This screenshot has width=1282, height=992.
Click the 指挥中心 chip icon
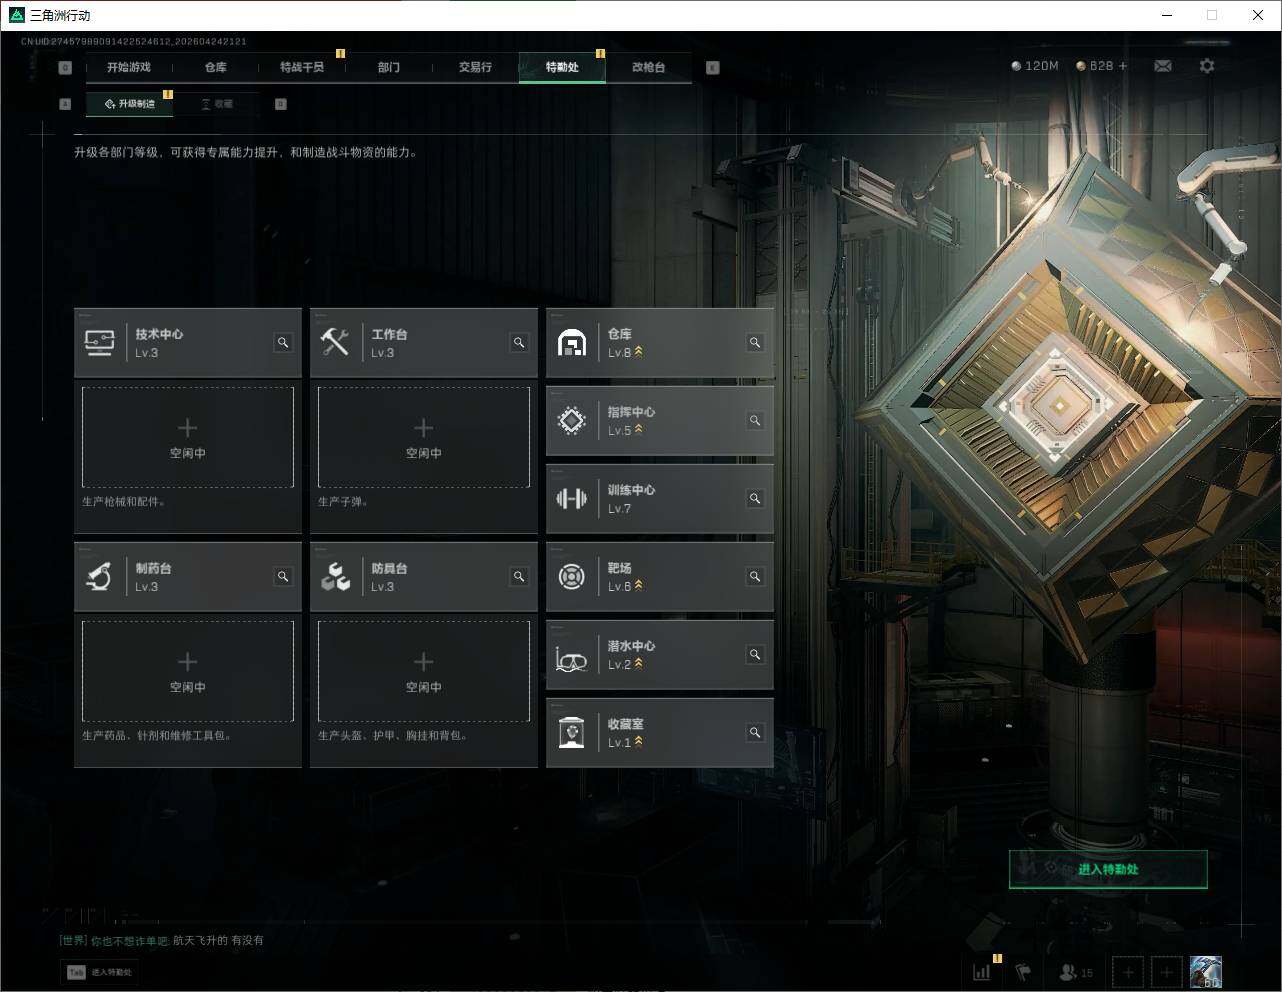pyautogui.click(x=571, y=421)
